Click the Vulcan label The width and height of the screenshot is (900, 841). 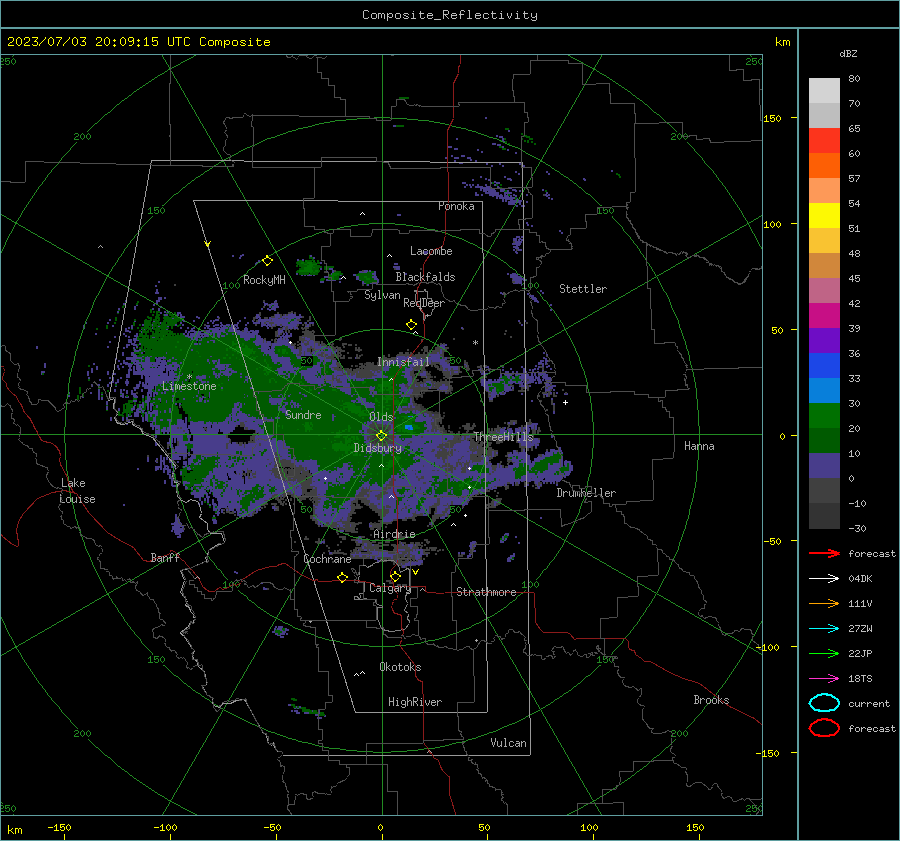pyautogui.click(x=508, y=743)
